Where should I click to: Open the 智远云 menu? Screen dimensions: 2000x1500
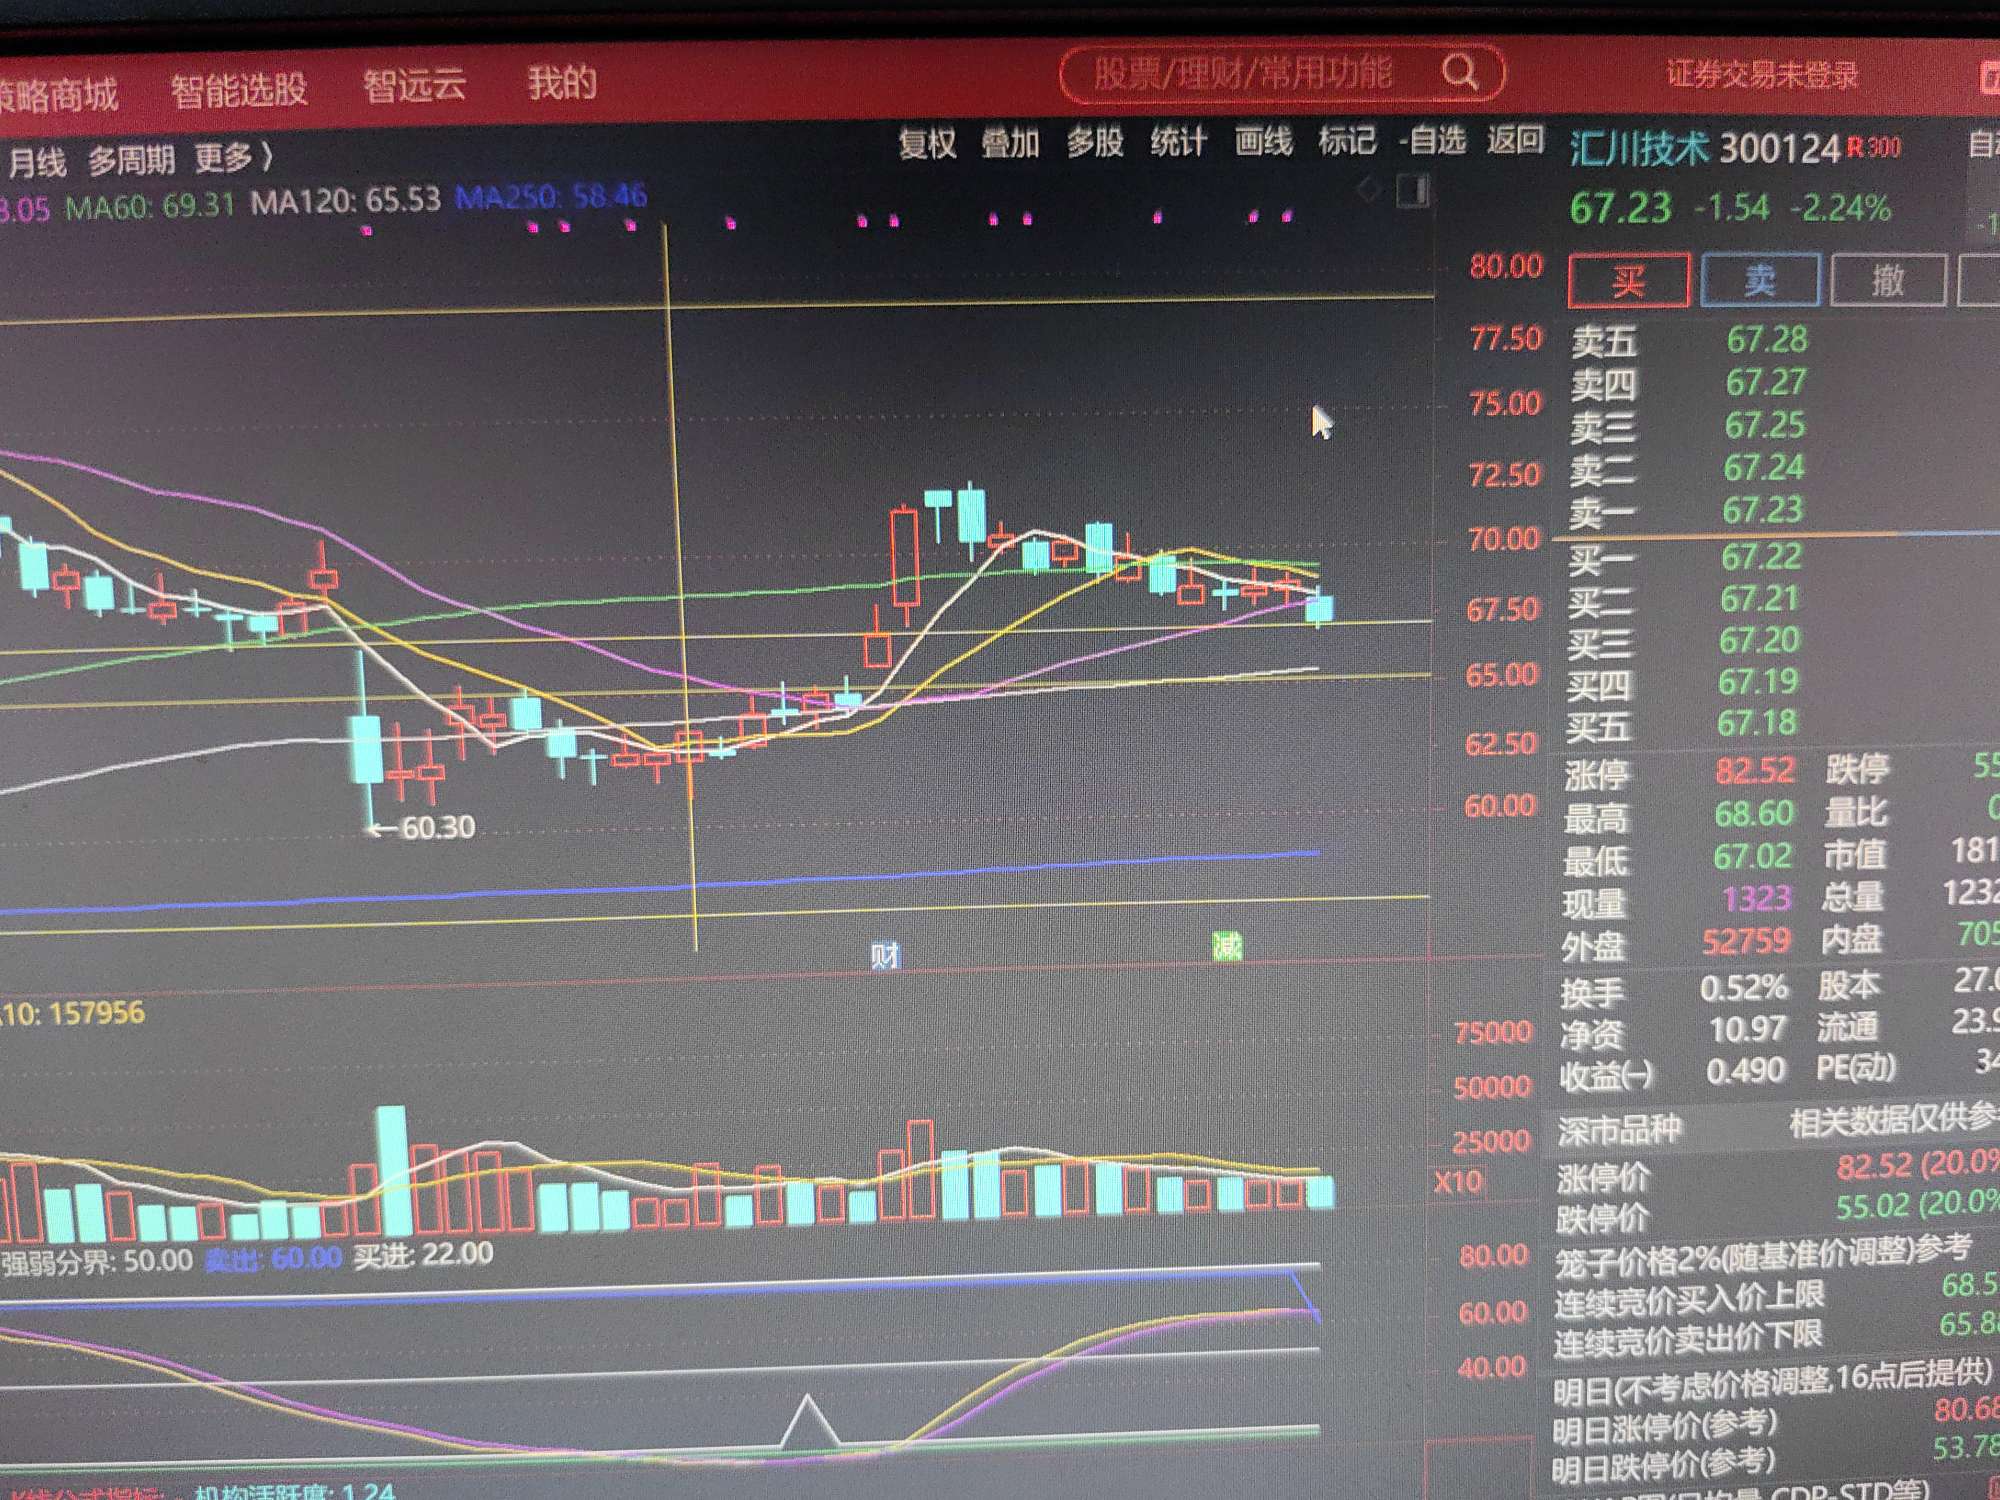(414, 85)
